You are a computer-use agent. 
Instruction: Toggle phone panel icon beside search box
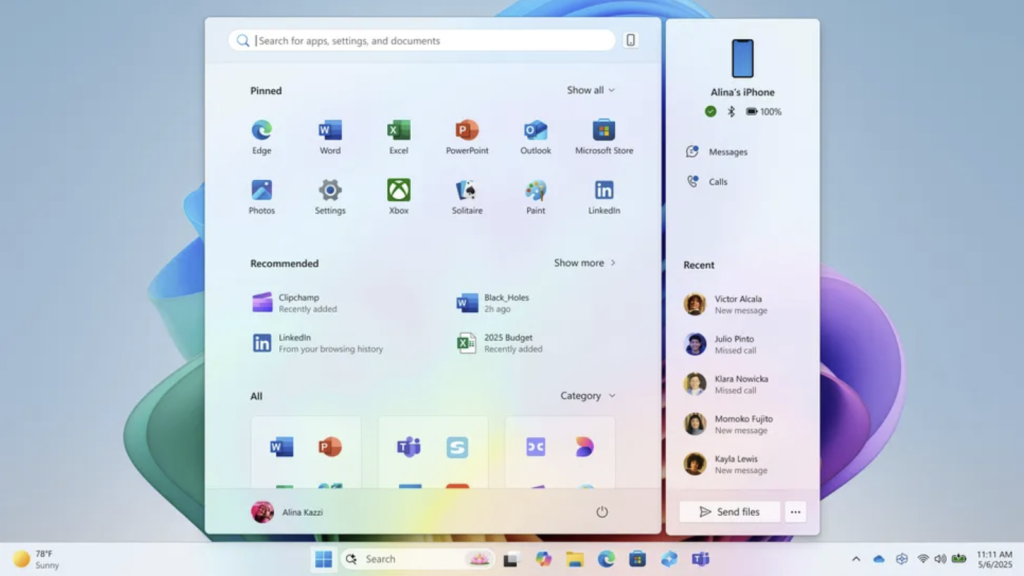point(630,40)
